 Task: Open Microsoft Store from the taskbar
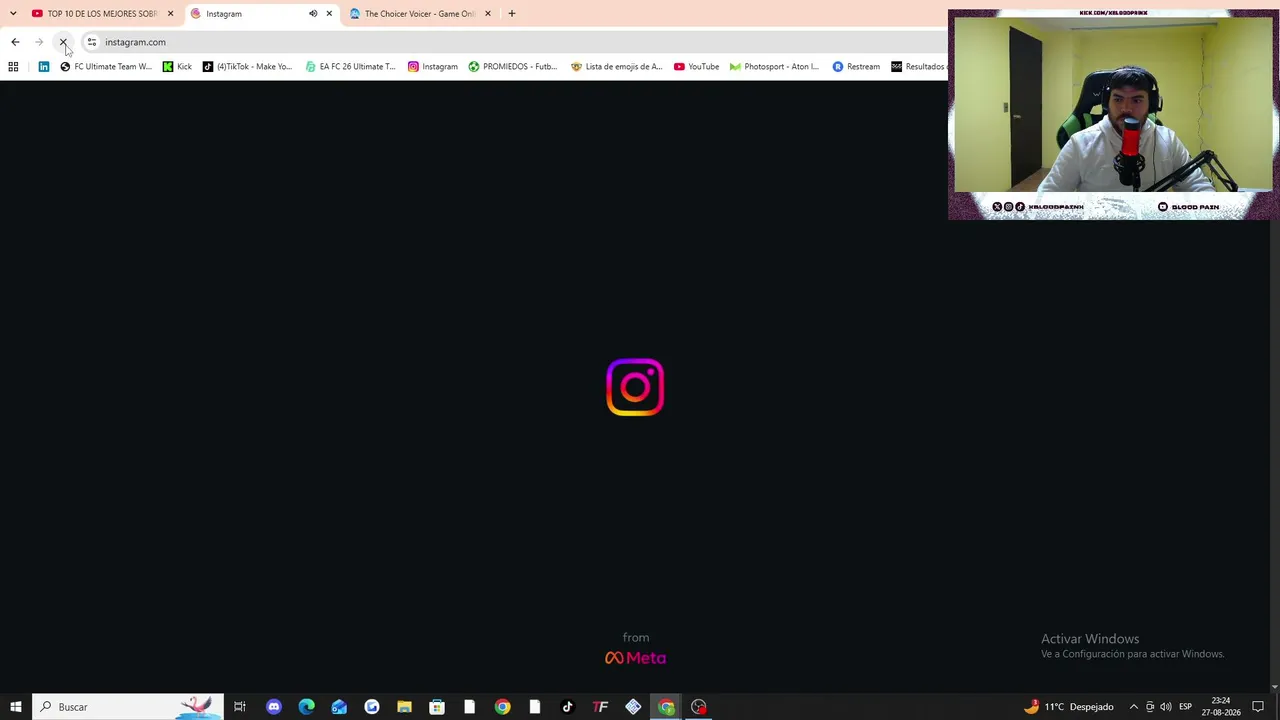tap(437, 707)
